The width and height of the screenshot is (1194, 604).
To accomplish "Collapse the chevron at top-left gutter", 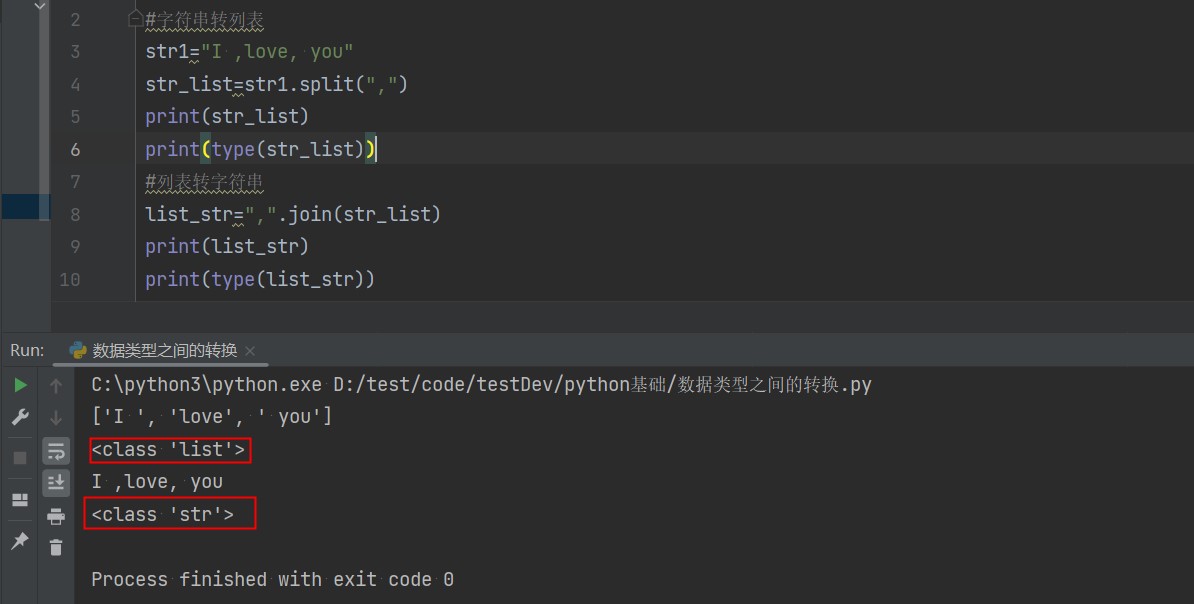I will tap(40, 7).
